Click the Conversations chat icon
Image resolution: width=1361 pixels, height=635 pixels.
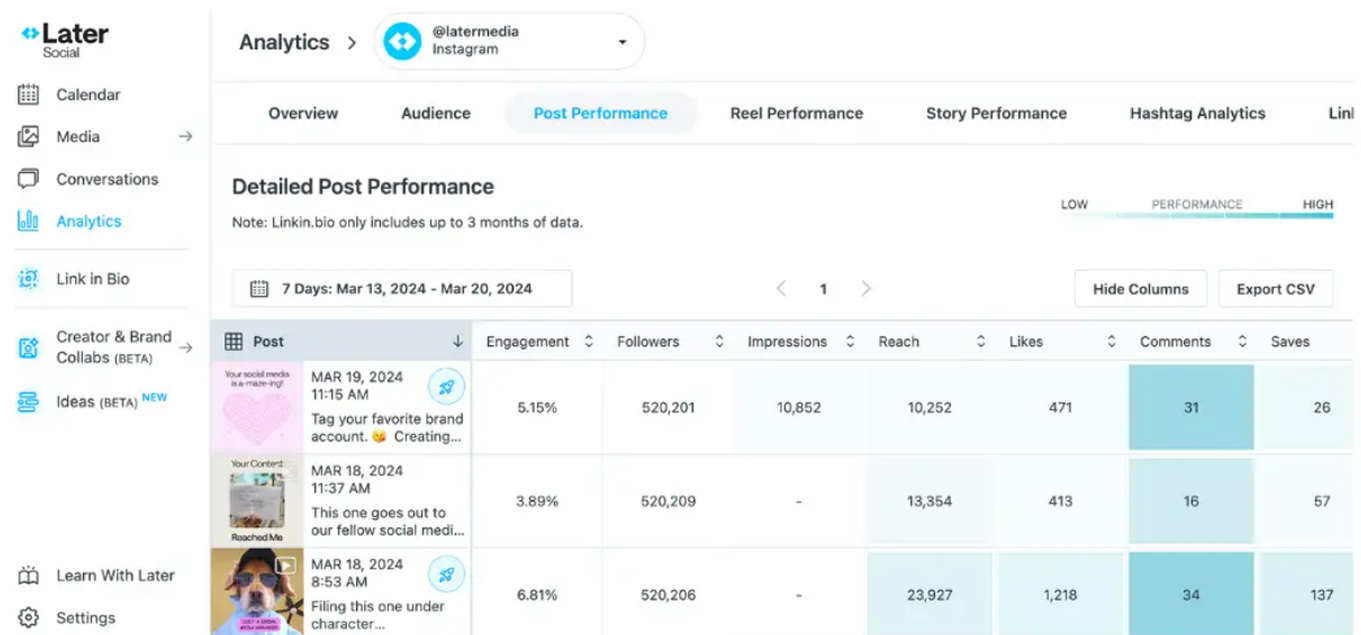pos(28,179)
